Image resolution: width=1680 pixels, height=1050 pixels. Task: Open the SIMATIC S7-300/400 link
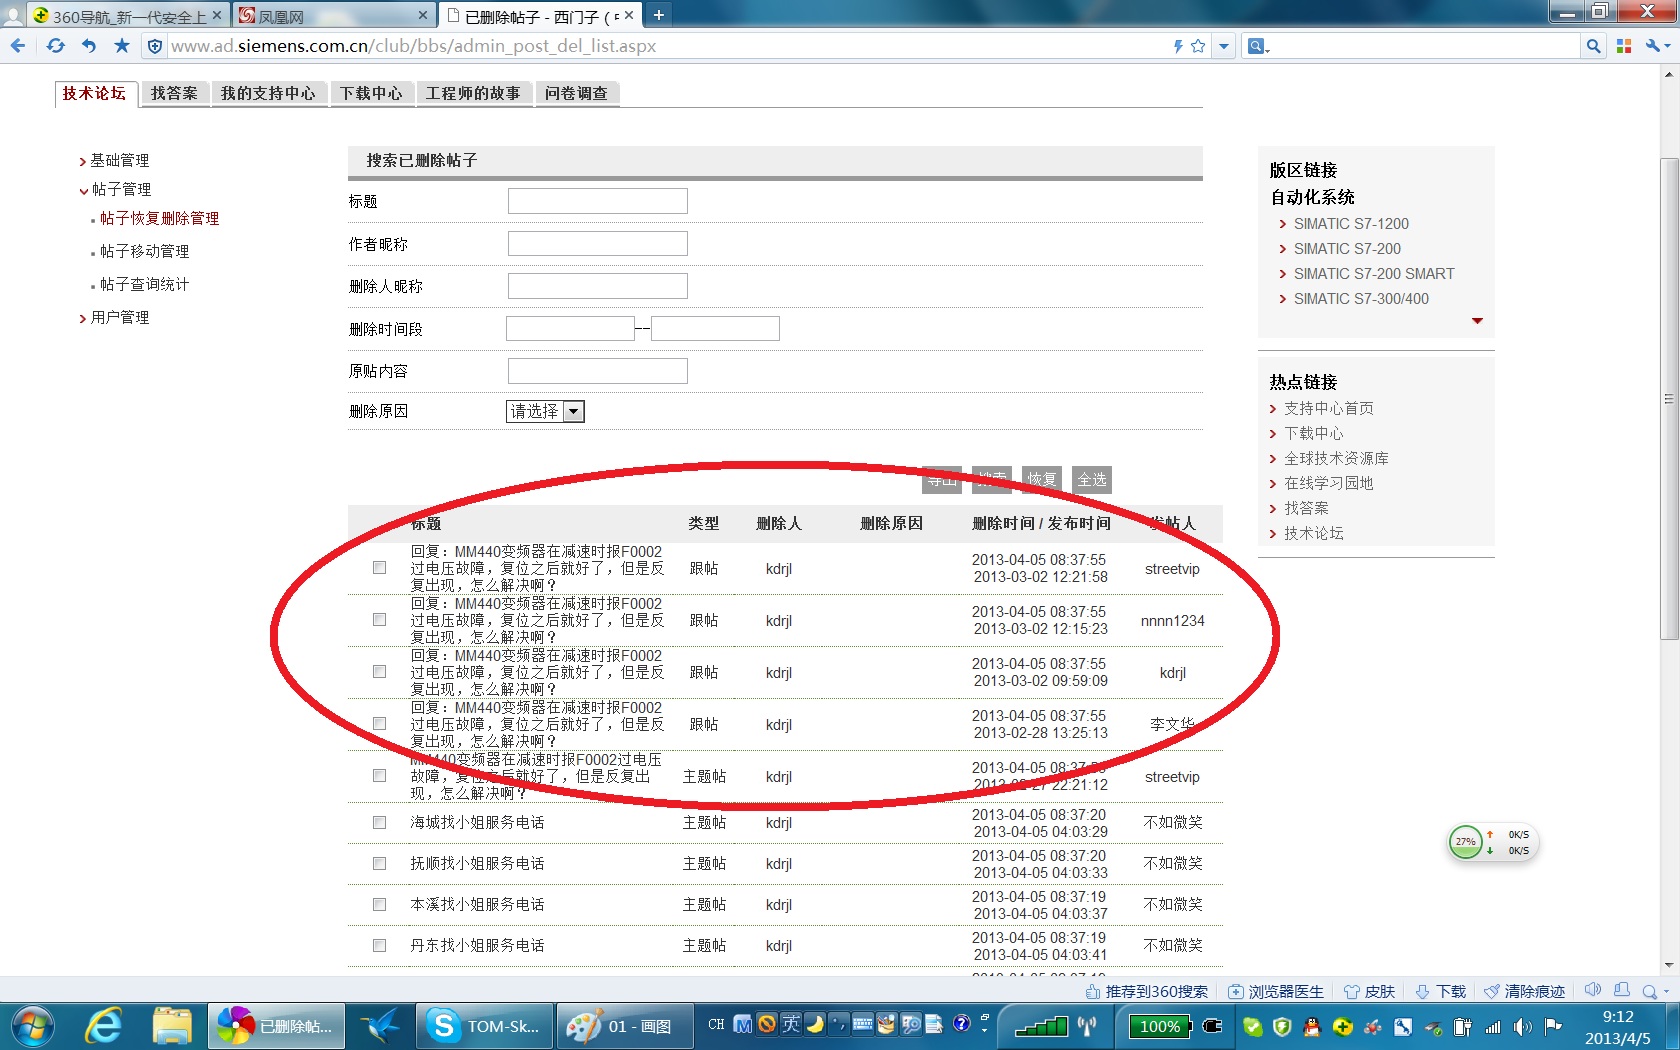(x=1361, y=299)
